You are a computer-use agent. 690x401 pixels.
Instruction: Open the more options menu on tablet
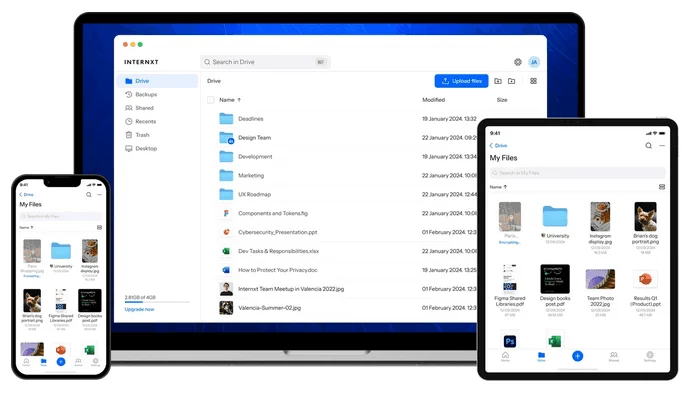click(x=662, y=146)
